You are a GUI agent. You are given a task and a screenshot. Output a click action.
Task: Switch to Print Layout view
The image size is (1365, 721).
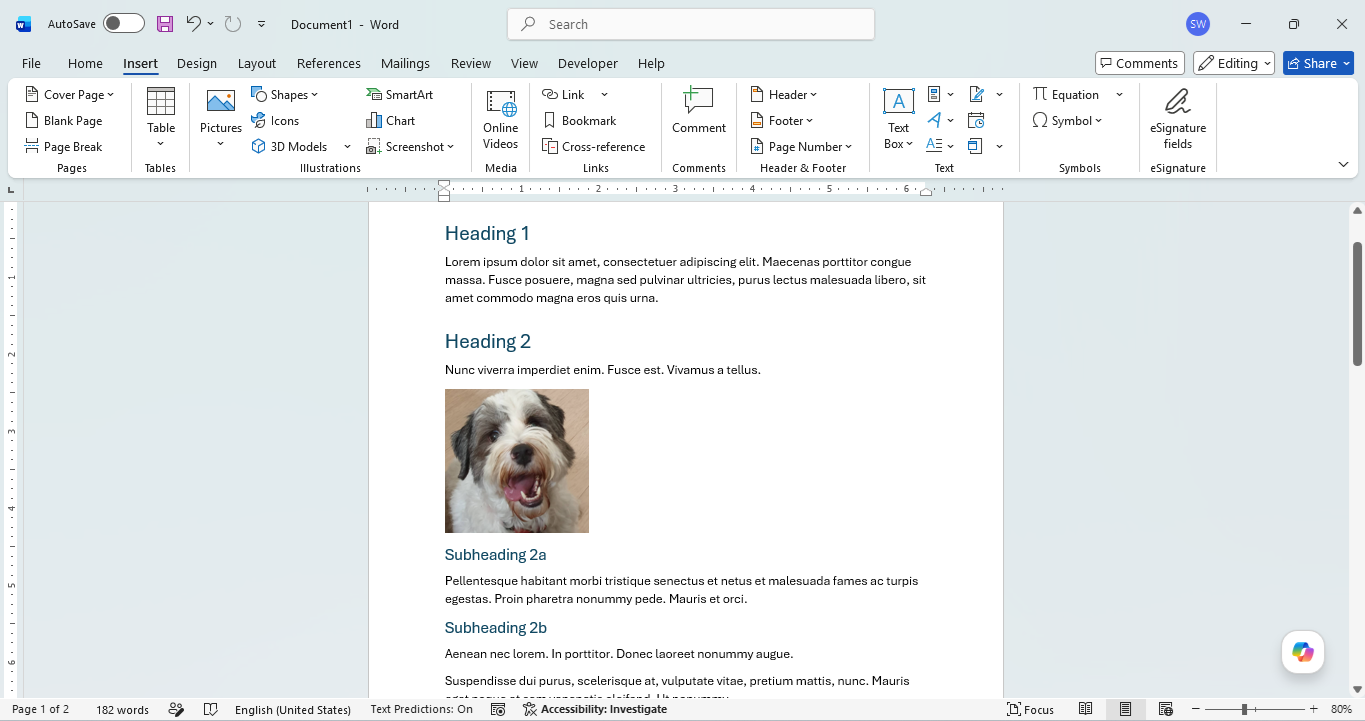(1126, 710)
